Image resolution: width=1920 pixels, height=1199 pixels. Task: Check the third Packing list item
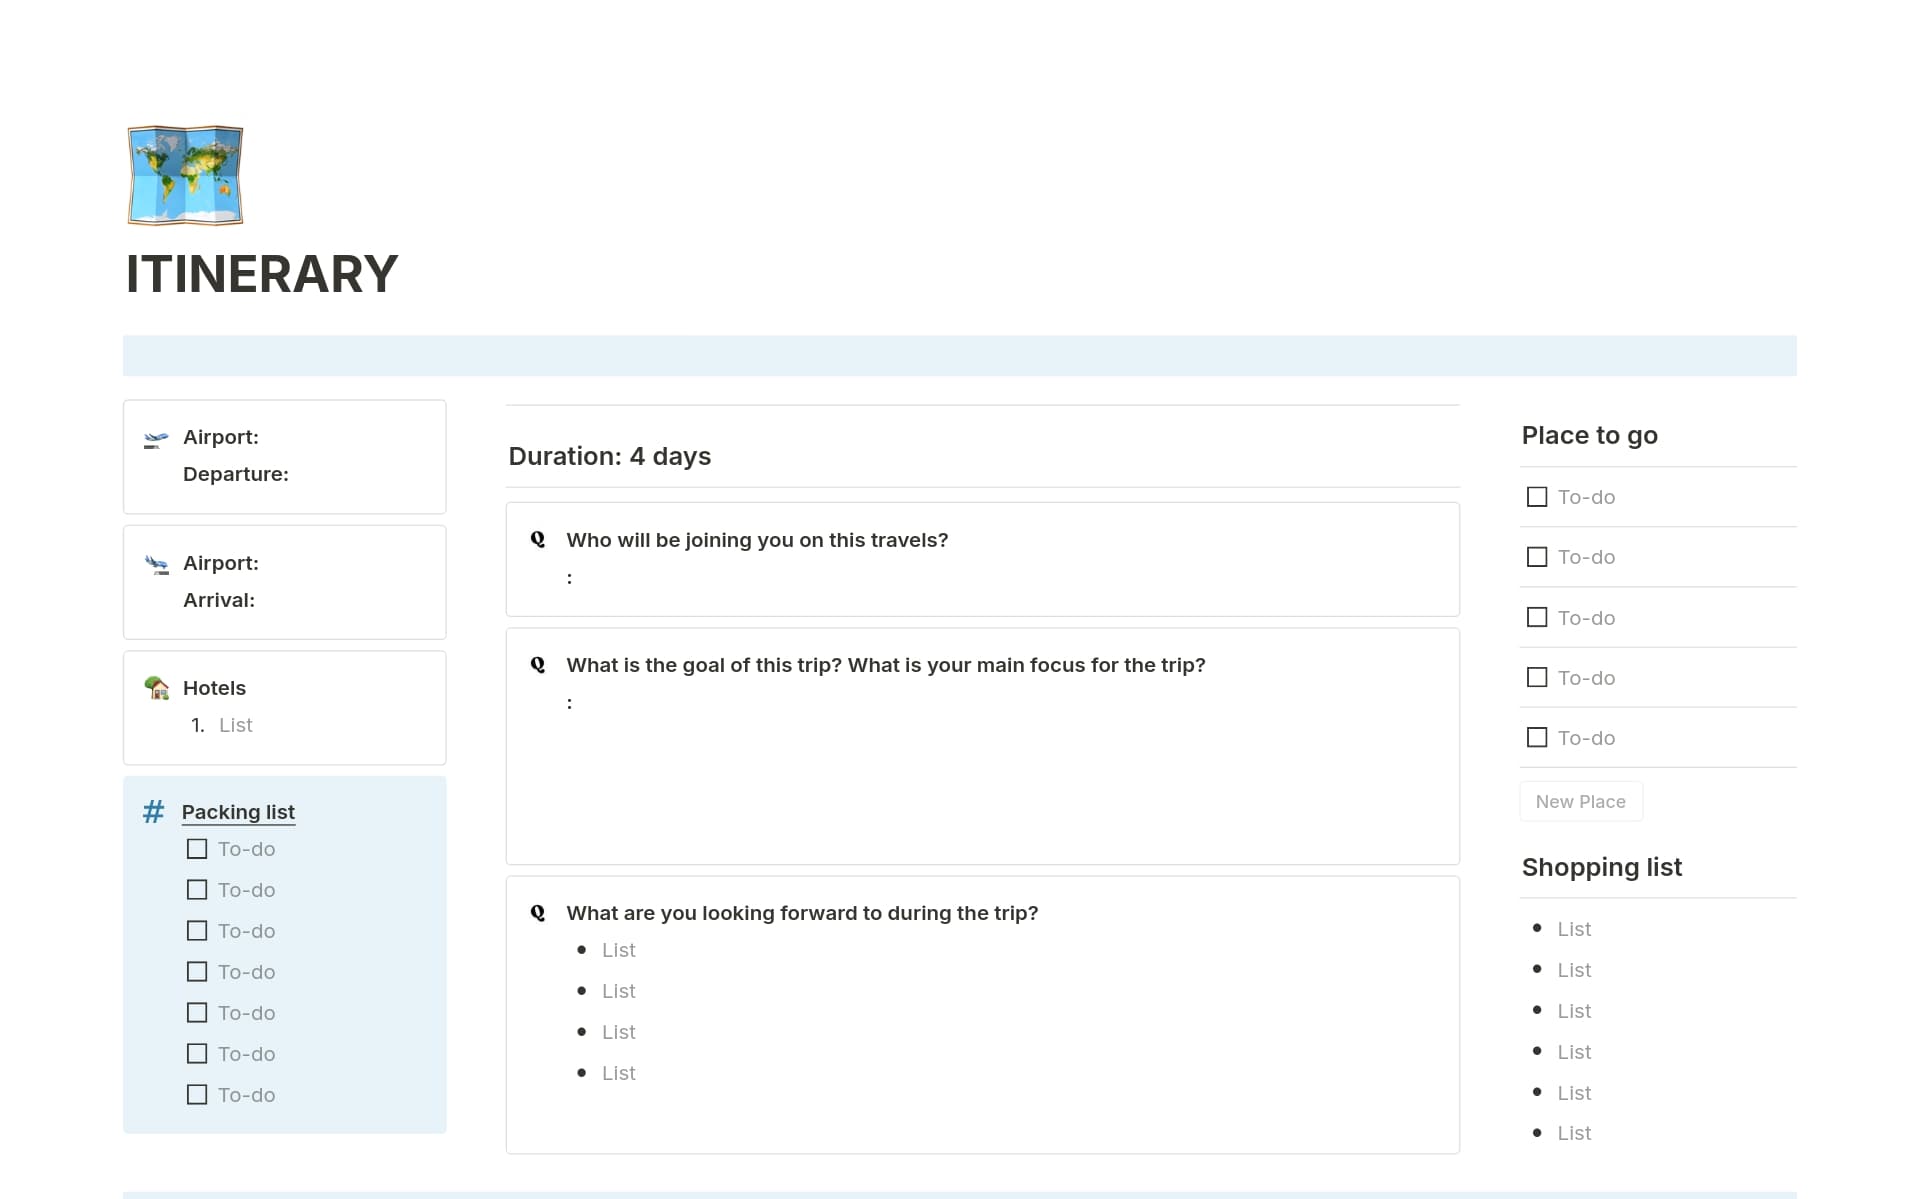[196, 930]
